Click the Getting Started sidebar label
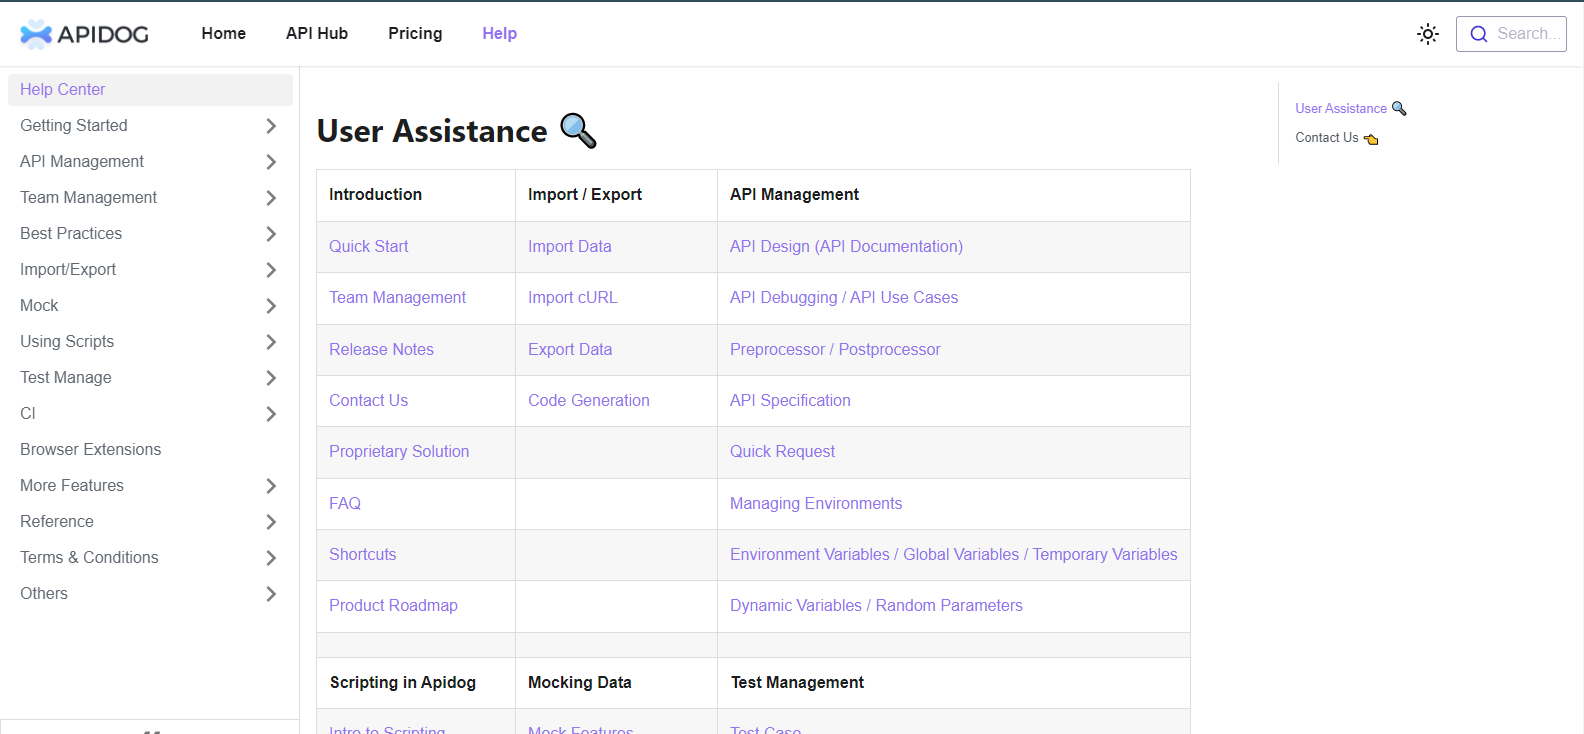 point(74,125)
